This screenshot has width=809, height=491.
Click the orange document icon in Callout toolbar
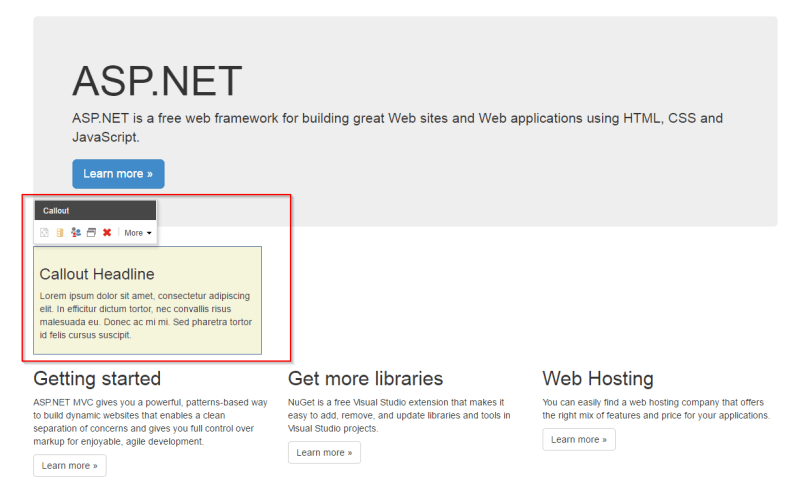click(x=59, y=233)
